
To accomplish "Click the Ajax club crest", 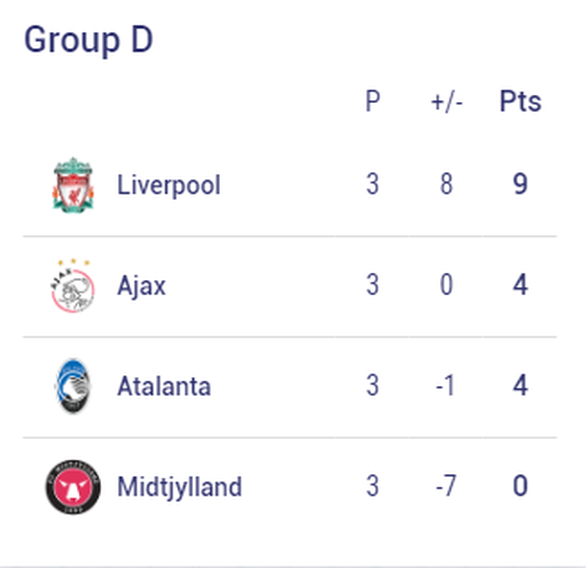I will point(73,286).
